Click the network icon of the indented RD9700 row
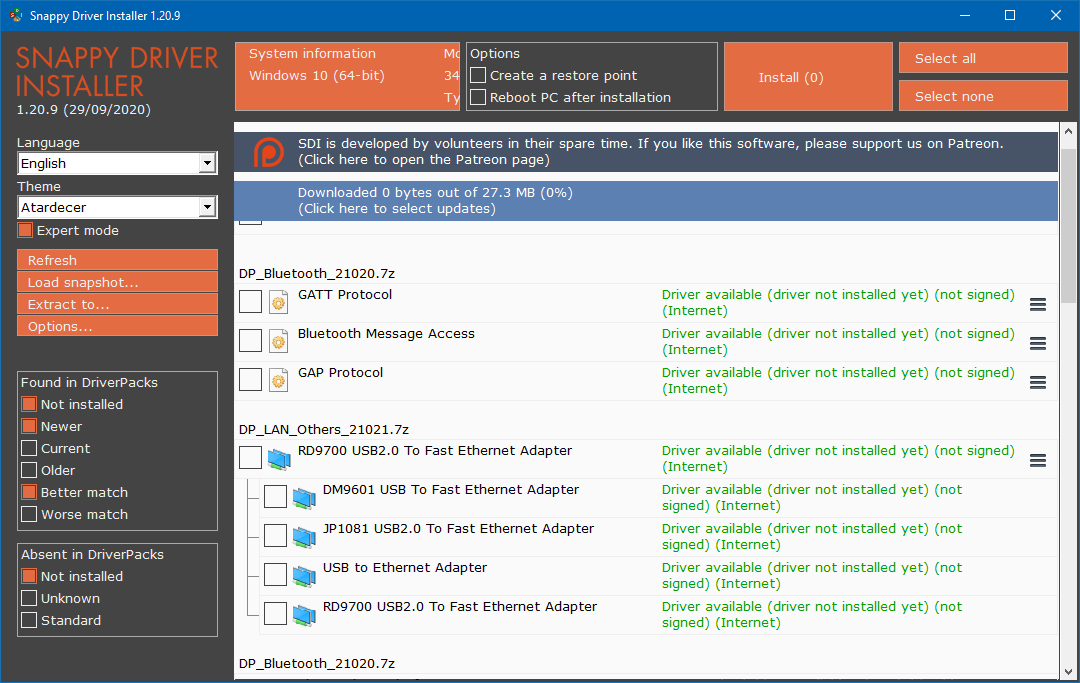The image size is (1080, 683). point(304,614)
